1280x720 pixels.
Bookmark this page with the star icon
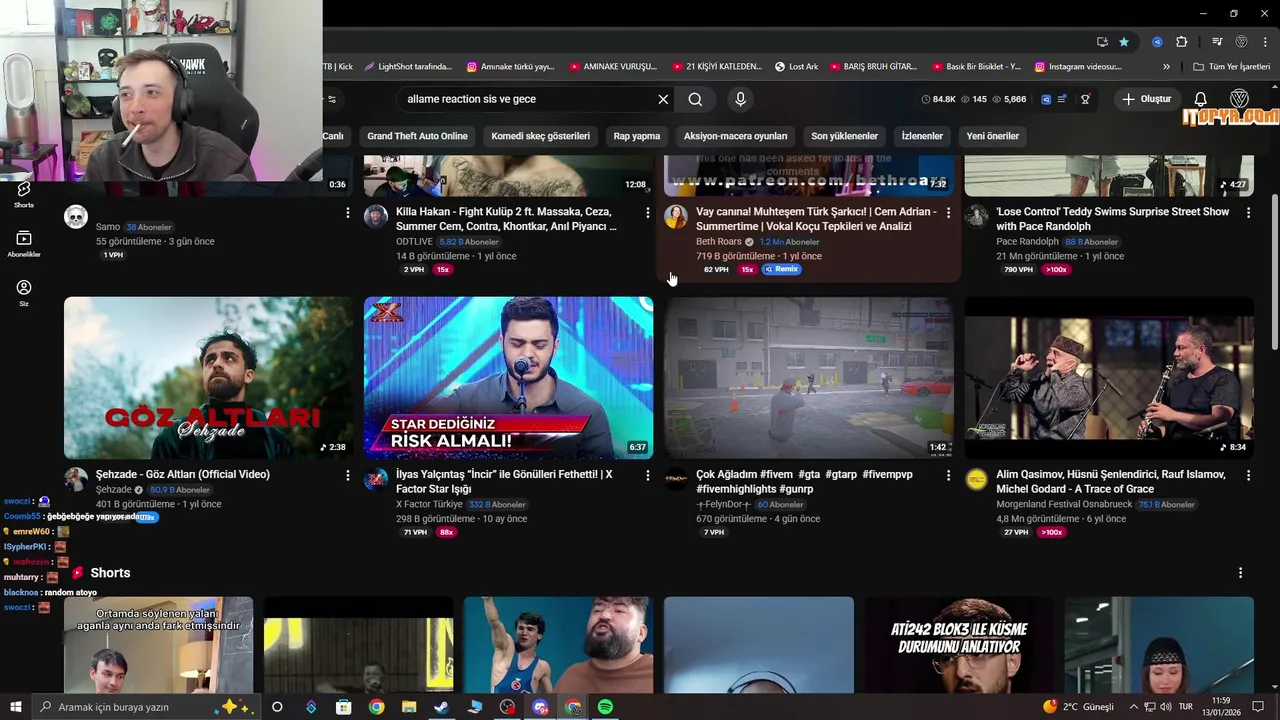click(1124, 42)
